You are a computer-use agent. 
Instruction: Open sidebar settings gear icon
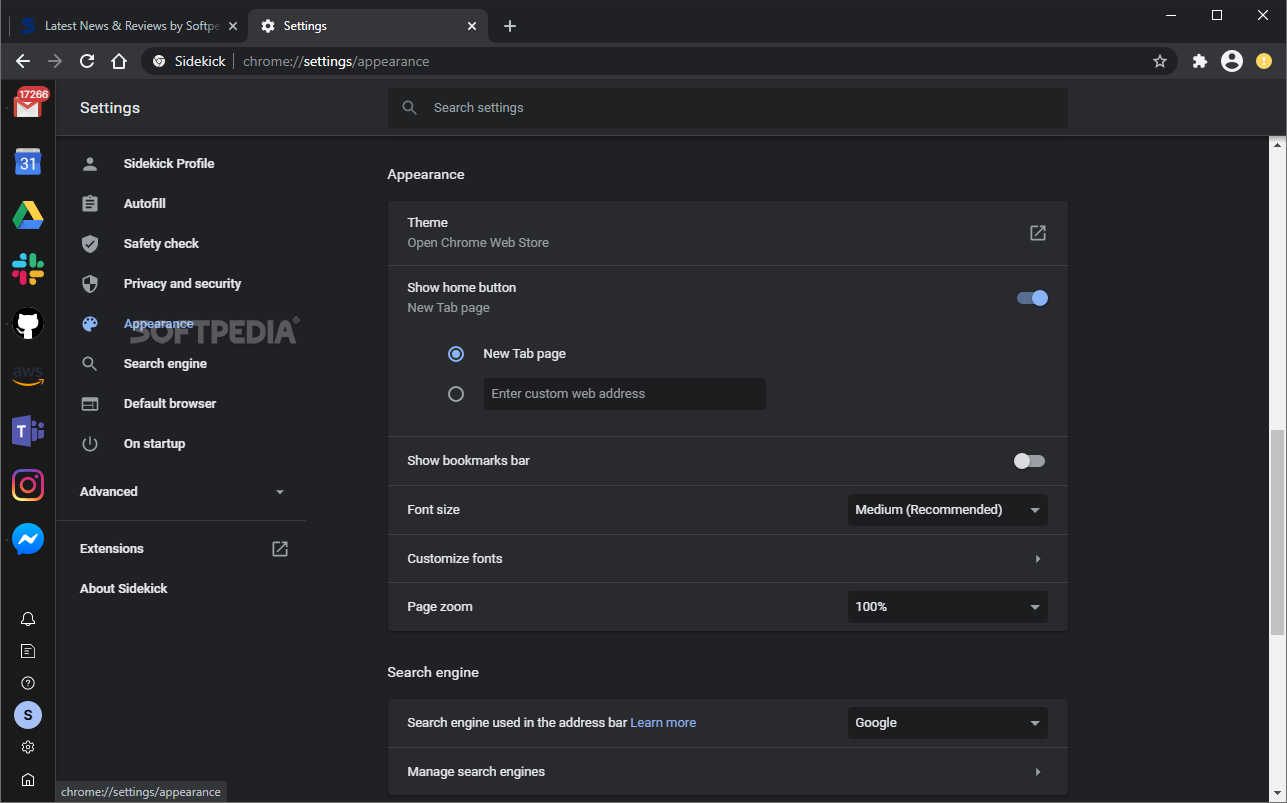click(28, 747)
